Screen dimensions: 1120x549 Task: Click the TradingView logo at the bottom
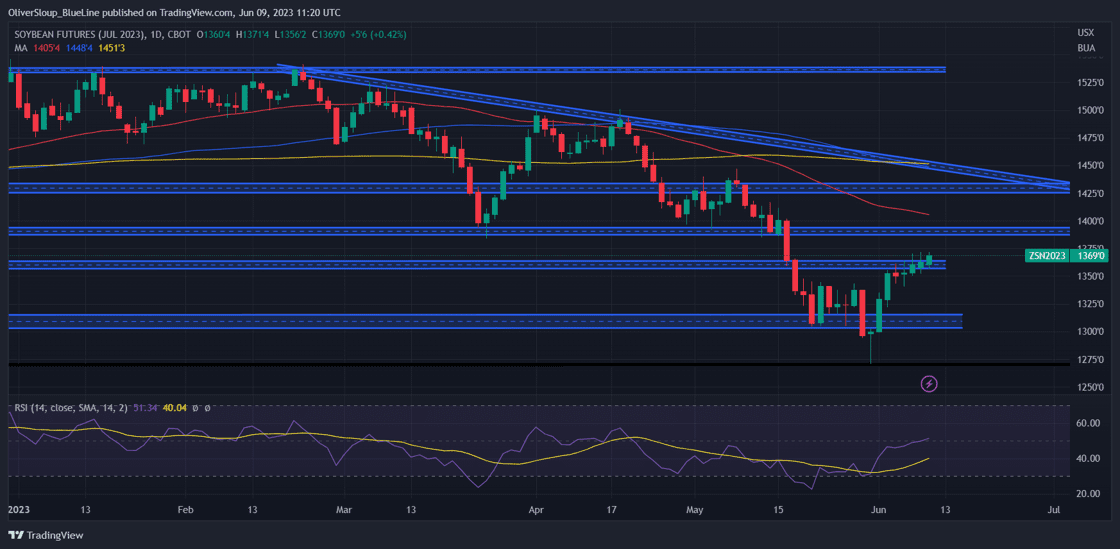(x=46, y=535)
